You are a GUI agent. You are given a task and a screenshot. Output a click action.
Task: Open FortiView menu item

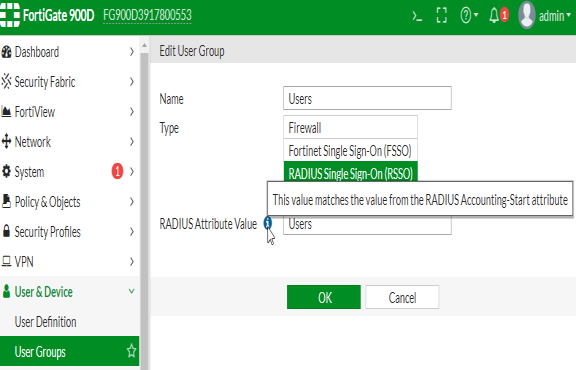[69, 112]
